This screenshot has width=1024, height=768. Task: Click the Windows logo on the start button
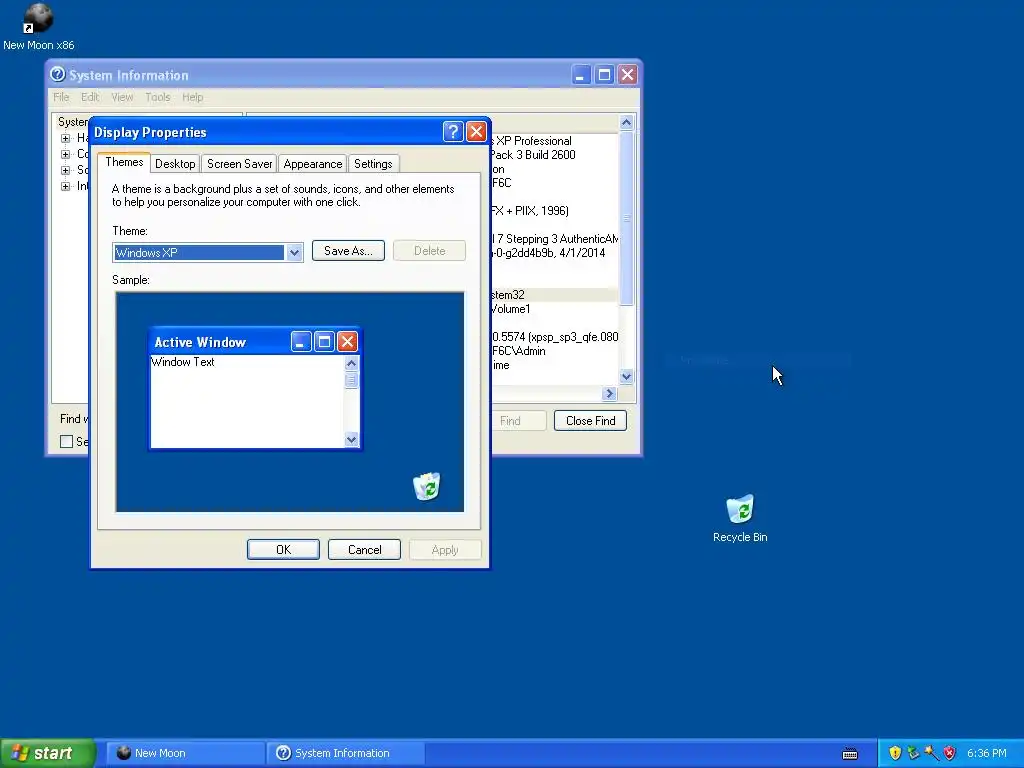click(x=20, y=753)
